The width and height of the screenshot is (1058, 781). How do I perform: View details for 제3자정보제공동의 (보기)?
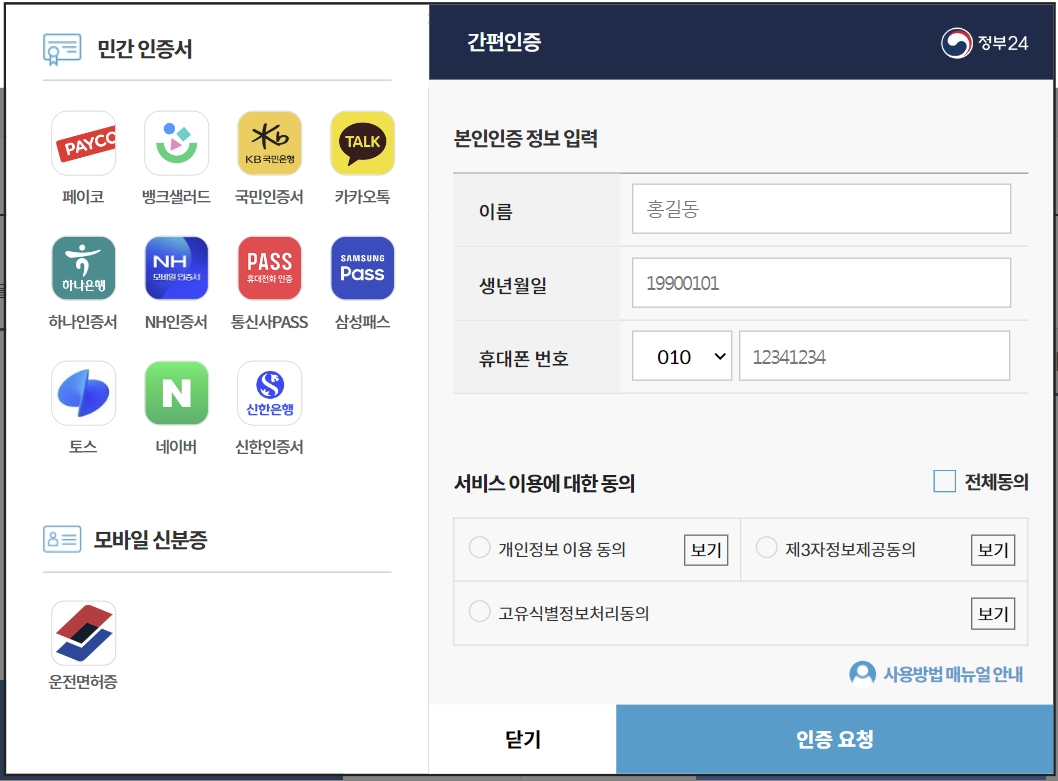point(993,550)
